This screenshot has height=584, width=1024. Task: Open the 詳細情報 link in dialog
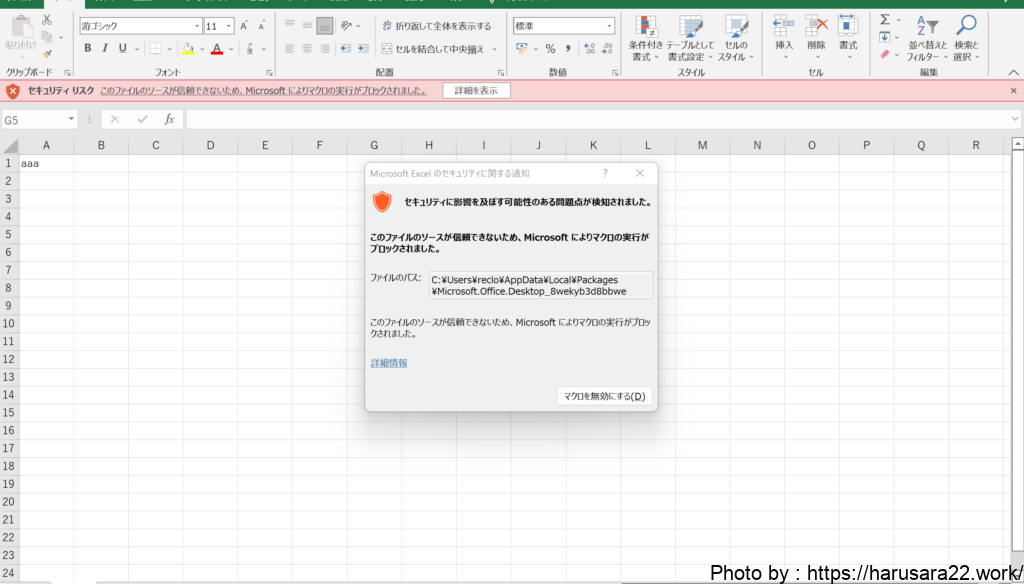388,363
